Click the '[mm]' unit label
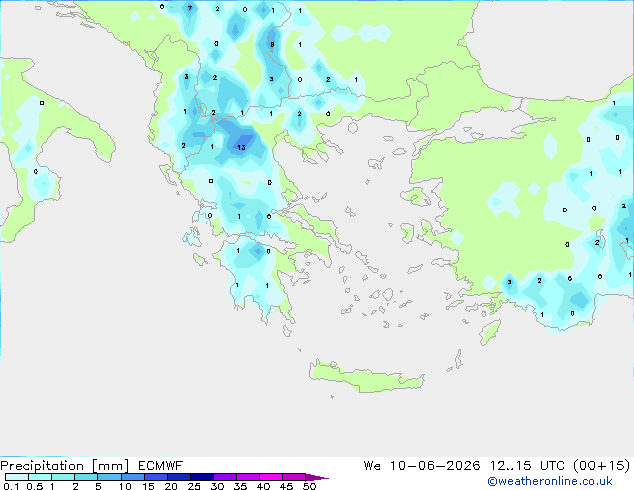 pyautogui.click(x=111, y=466)
